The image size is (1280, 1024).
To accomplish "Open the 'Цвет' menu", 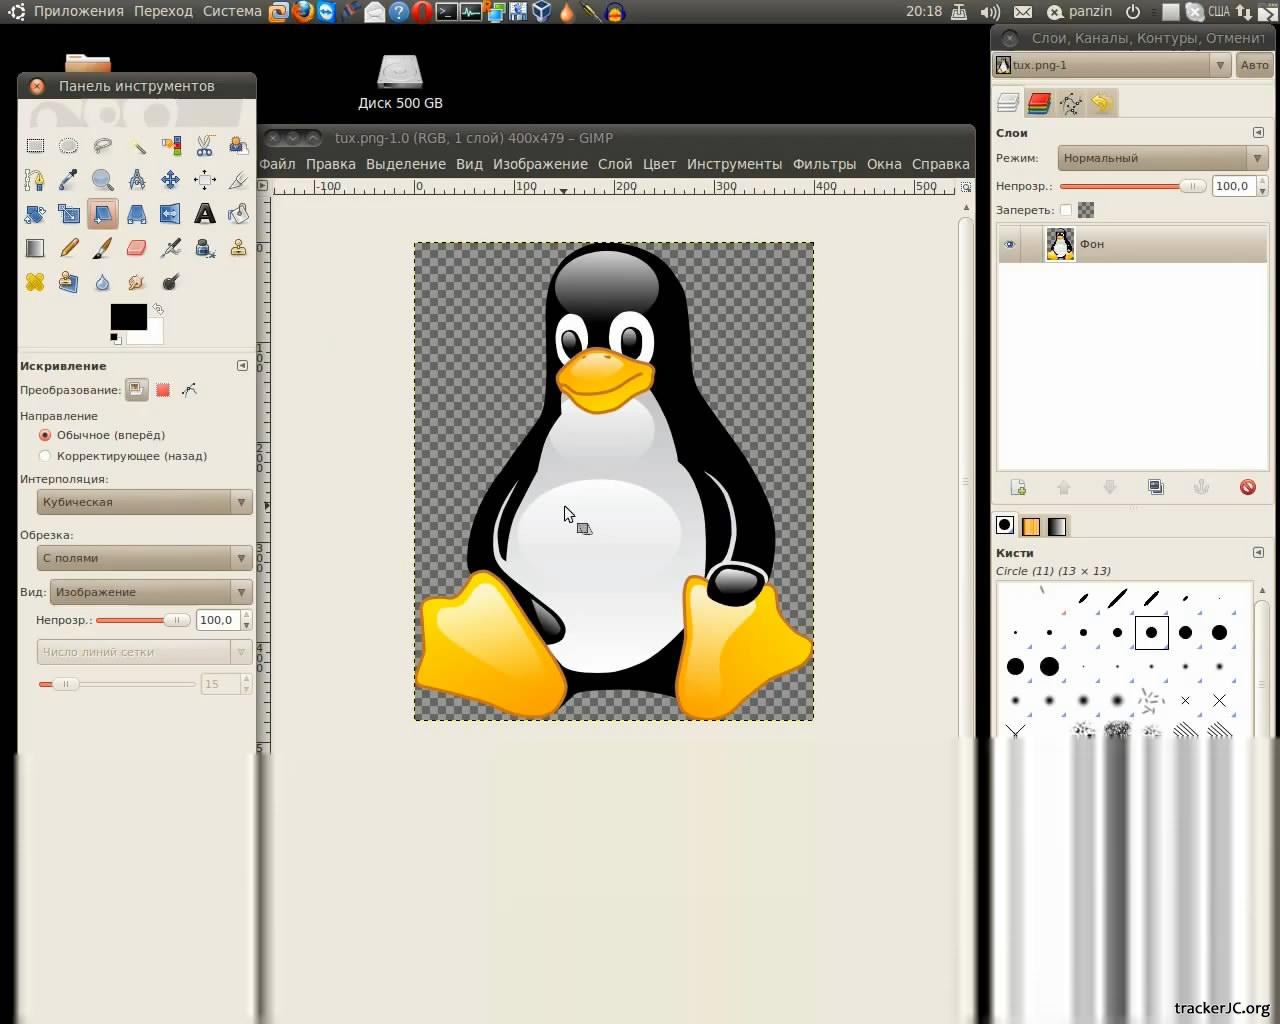I will click(x=659, y=164).
